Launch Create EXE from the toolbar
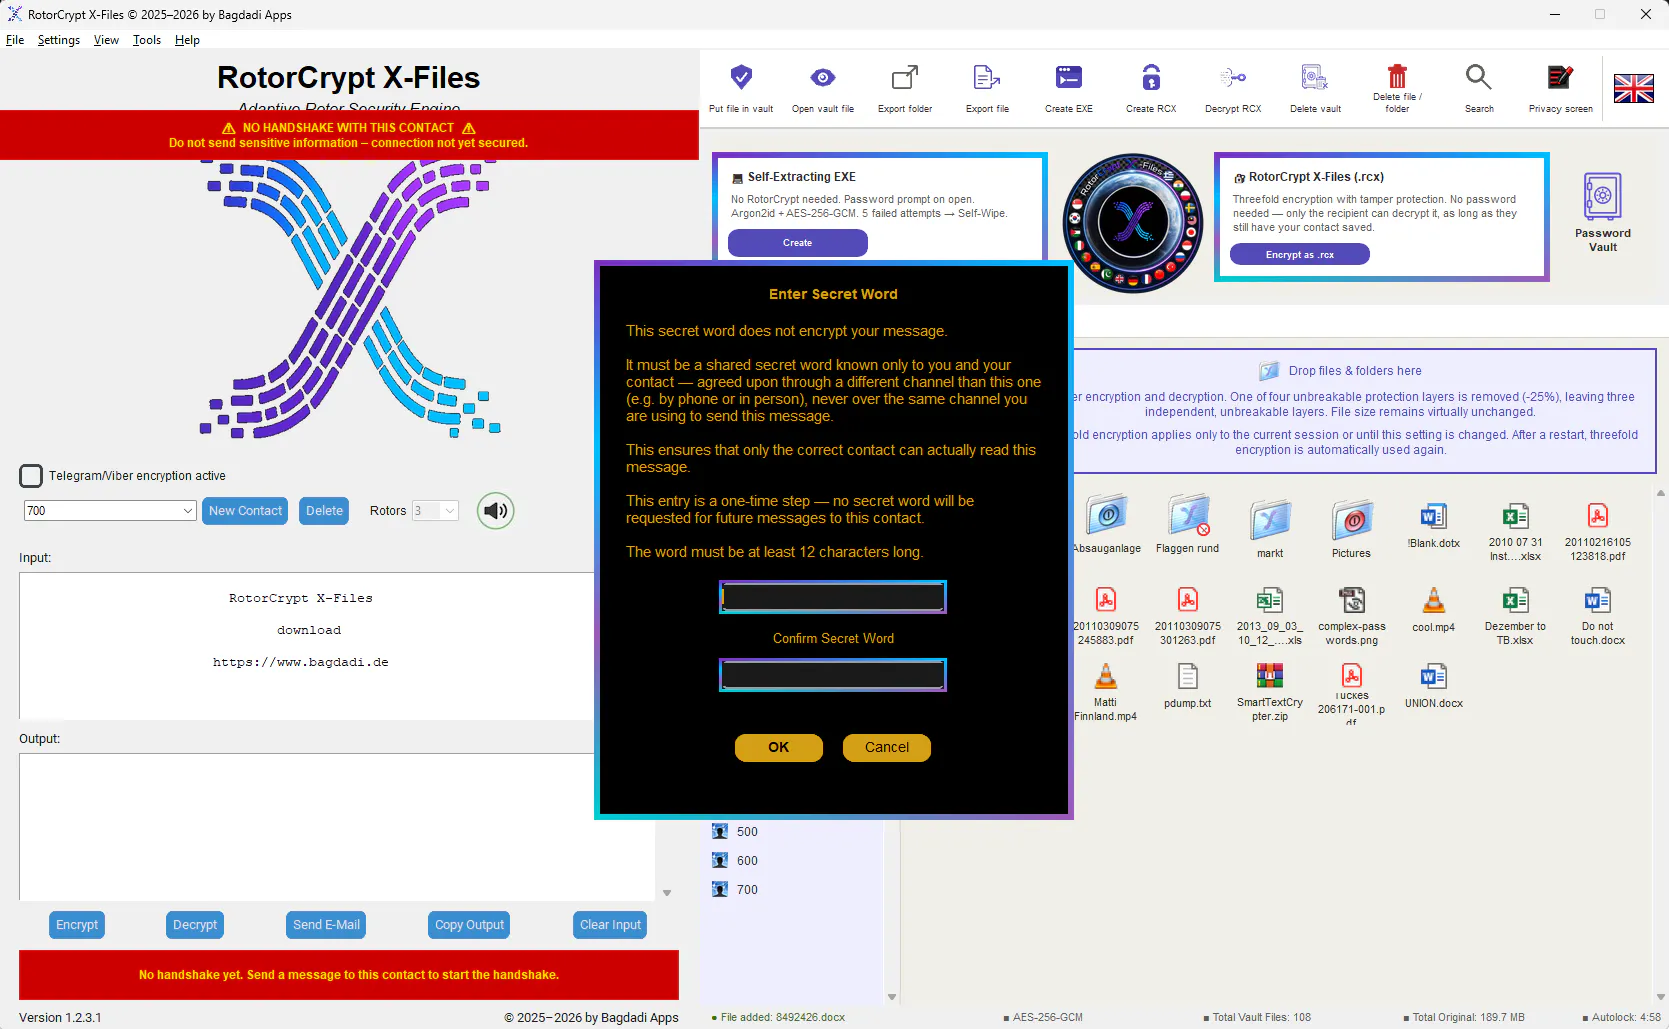This screenshot has width=1669, height=1029. [x=1069, y=77]
